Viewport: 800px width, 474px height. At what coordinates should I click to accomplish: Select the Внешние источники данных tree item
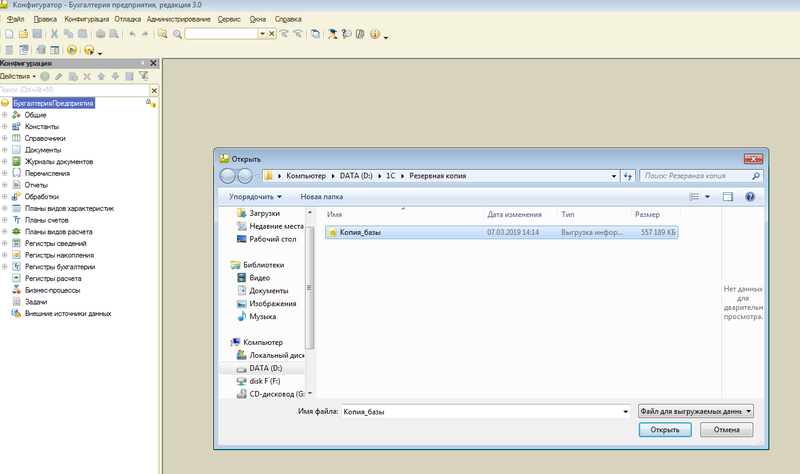(61, 313)
